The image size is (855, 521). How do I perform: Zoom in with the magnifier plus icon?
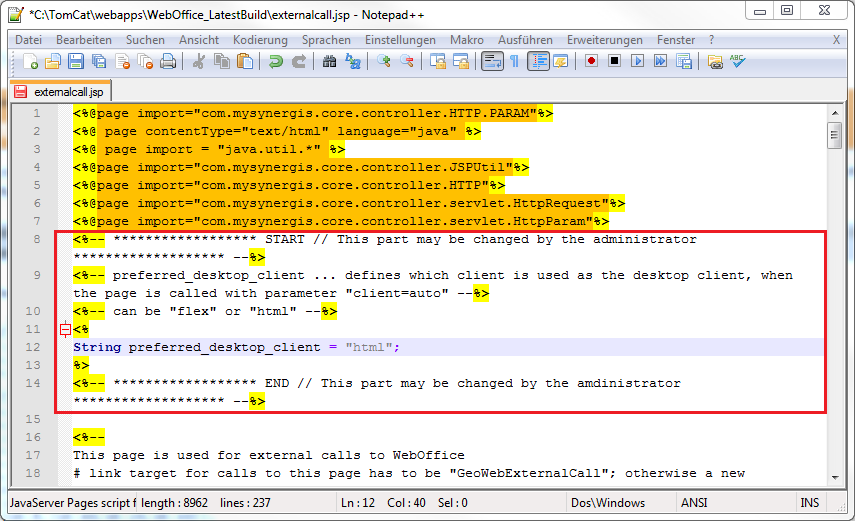pos(383,62)
